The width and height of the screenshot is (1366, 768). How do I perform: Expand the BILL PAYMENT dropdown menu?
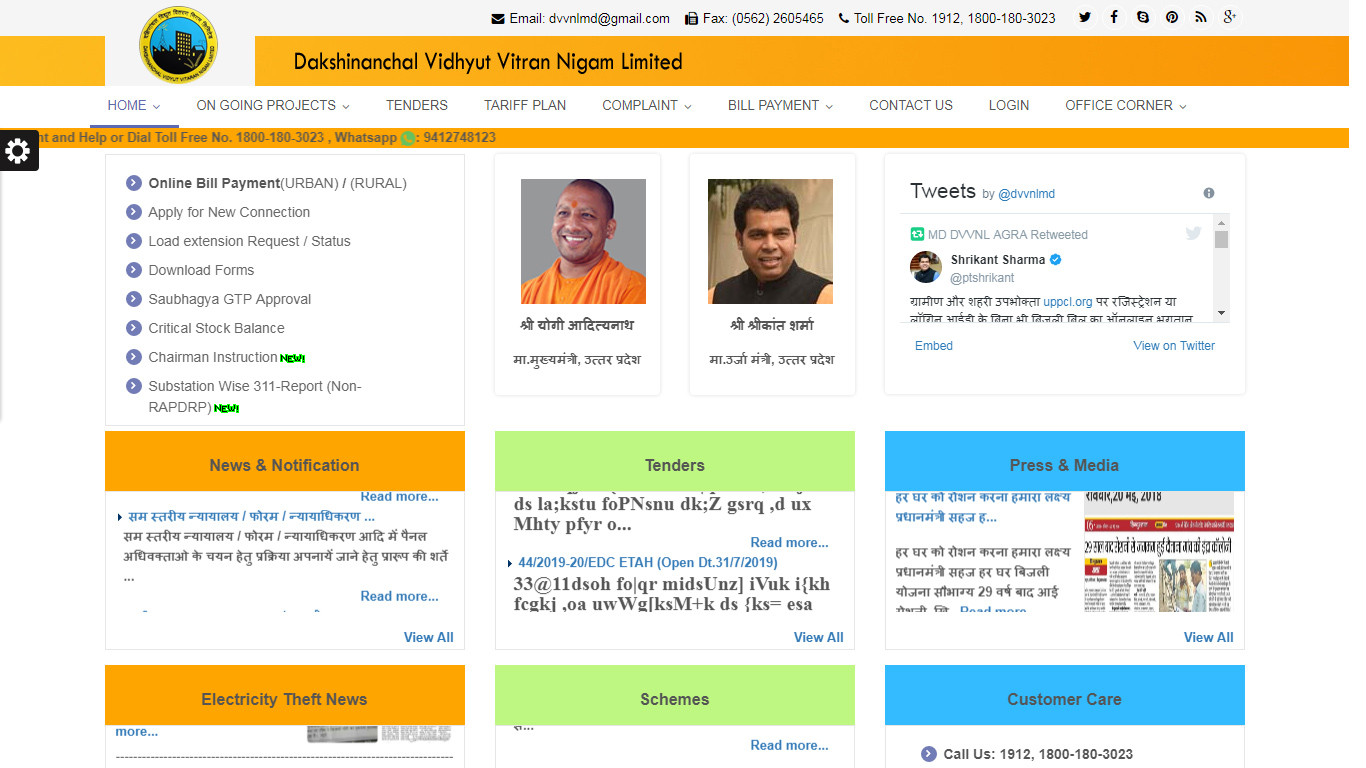[x=780, y=105]
